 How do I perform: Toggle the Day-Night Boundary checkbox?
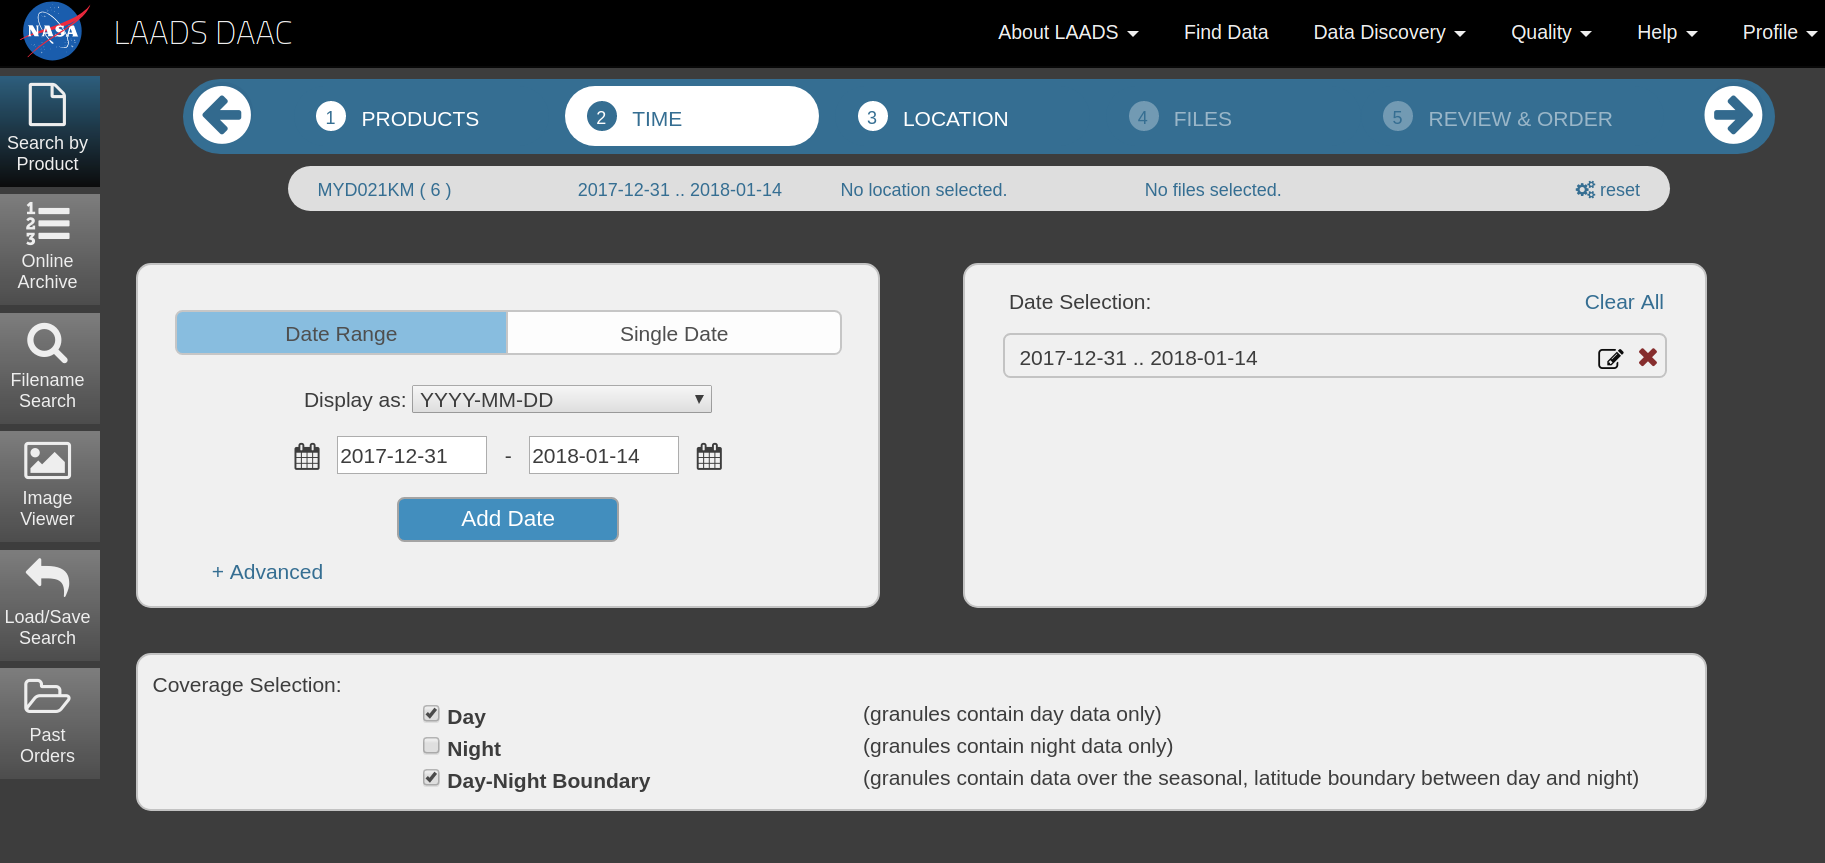coord(431,778)
